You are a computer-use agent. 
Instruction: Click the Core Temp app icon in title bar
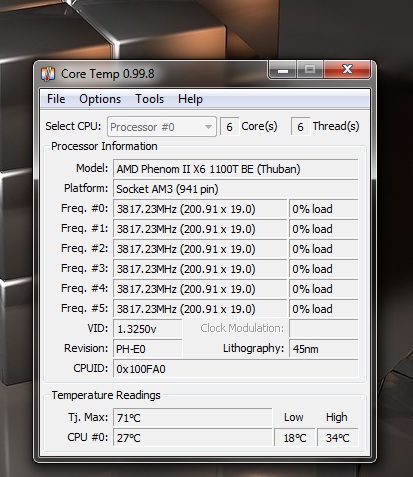pyautogui.click(x=48, y=74)
